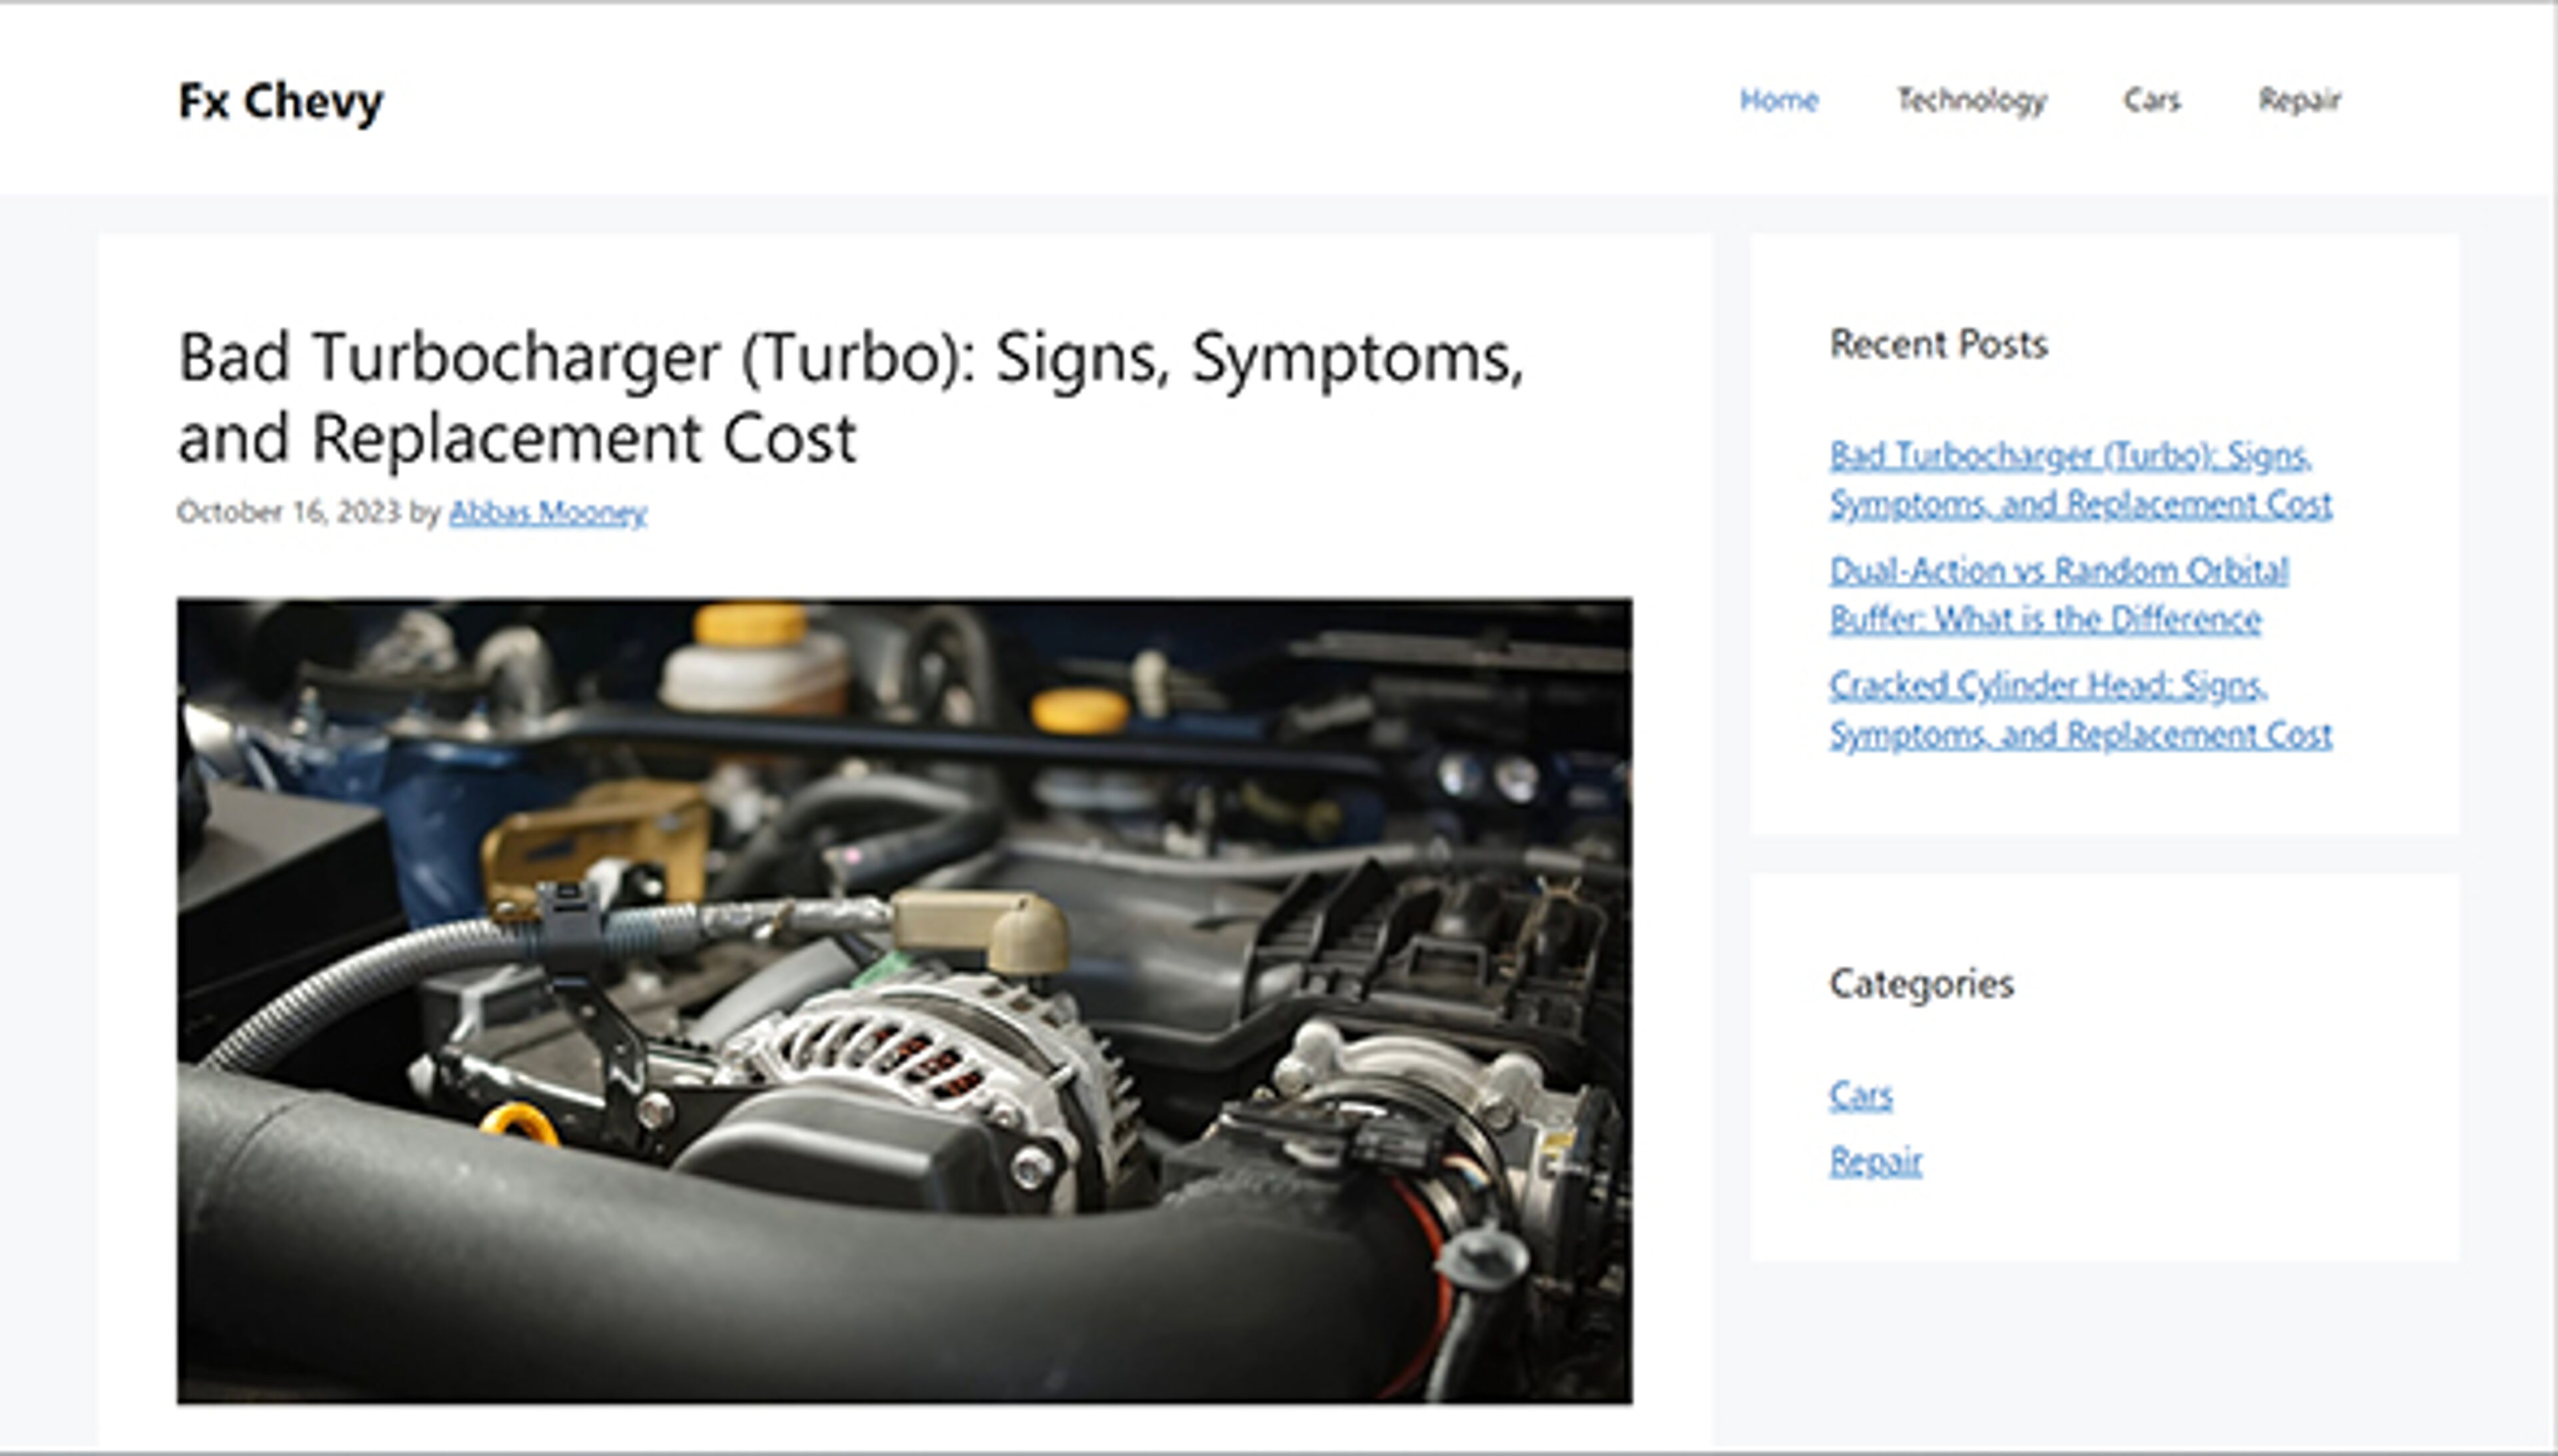This screenshot has height=1456, width=2558.
Task: Browse the Repair category in sidebar
Action: 1875,1161
